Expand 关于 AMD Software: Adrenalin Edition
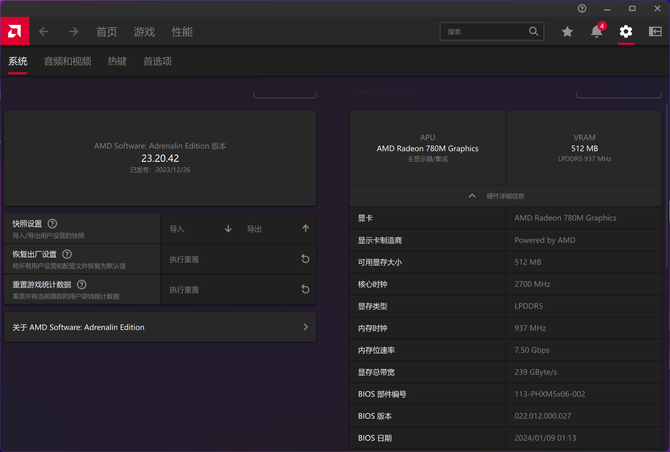 [305, 327]
